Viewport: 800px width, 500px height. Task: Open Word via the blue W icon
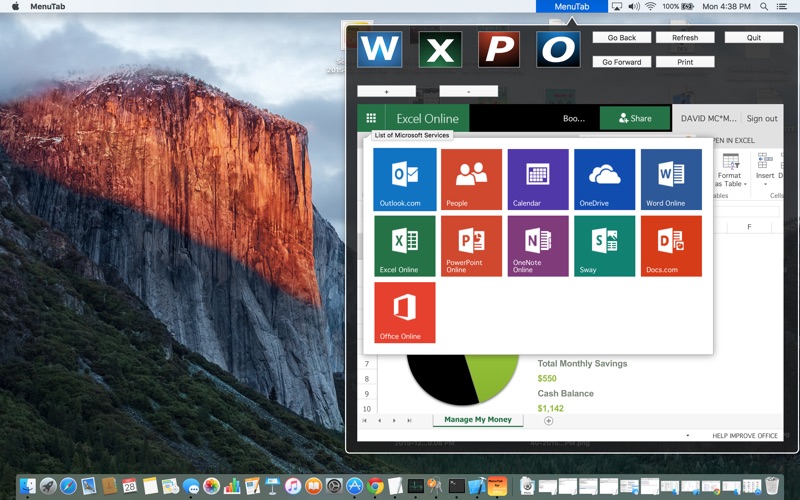coord(380,49)
